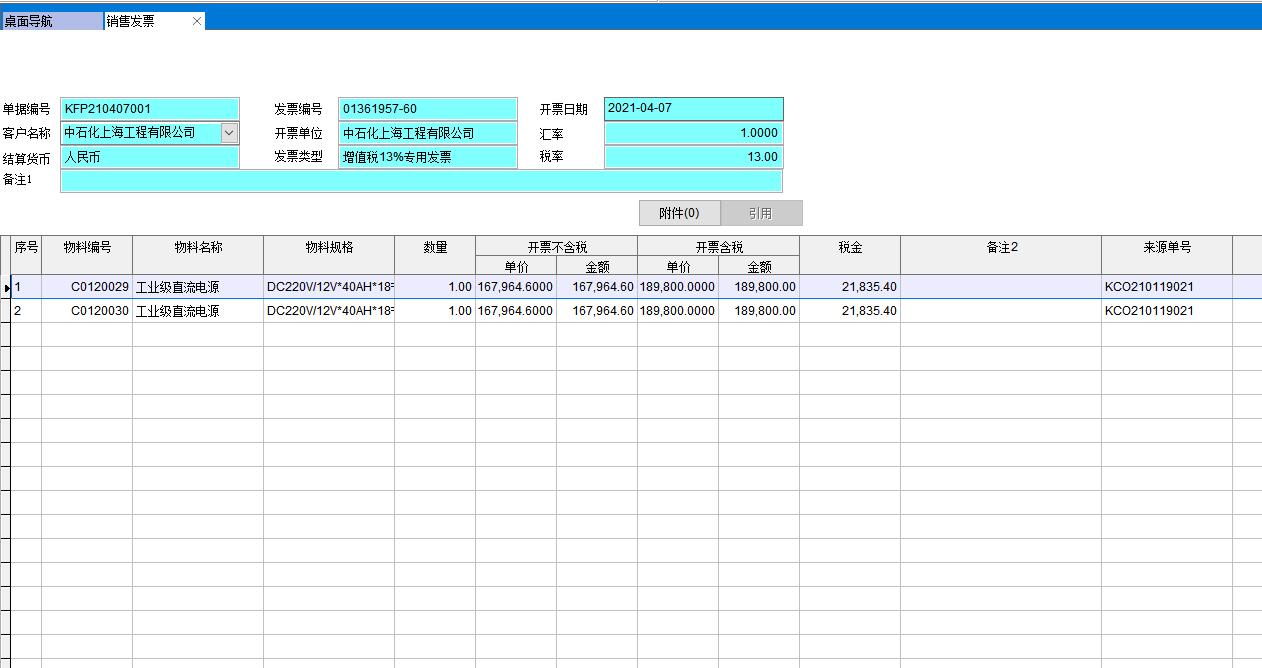Select the 发票类型 field
The height and width of the screenshot is (668, 1262).
point(427,157)
